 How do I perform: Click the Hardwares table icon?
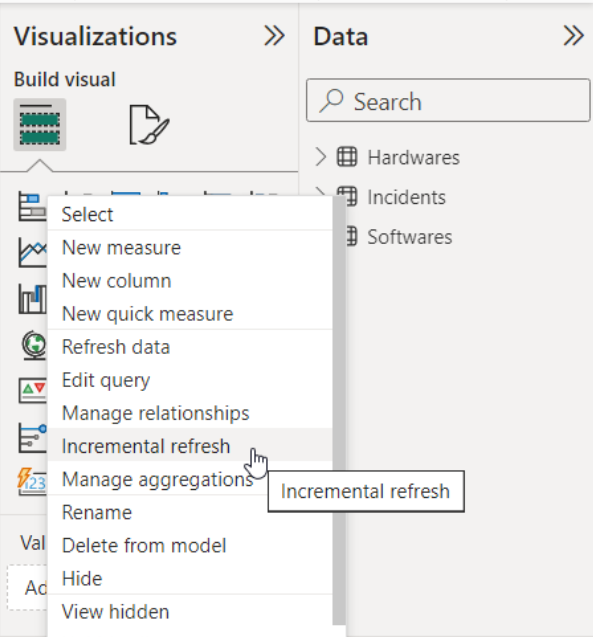tap(347, 157)
